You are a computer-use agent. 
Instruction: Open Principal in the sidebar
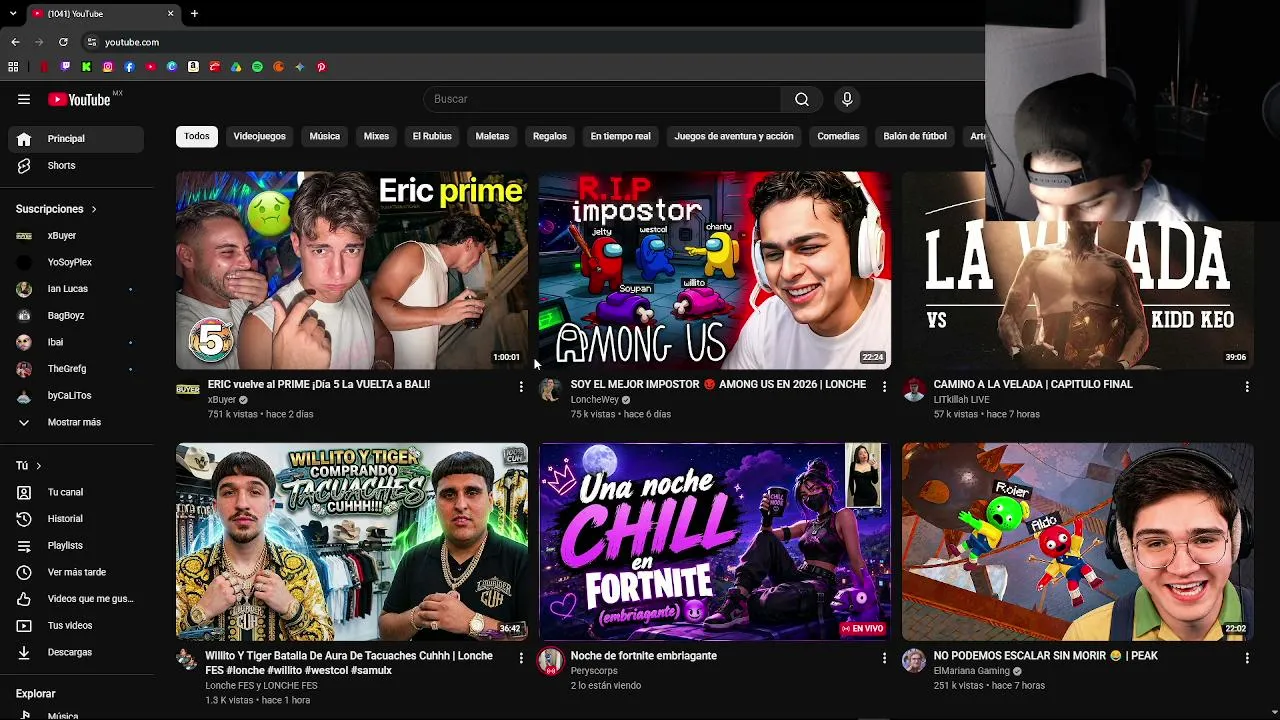76,139
